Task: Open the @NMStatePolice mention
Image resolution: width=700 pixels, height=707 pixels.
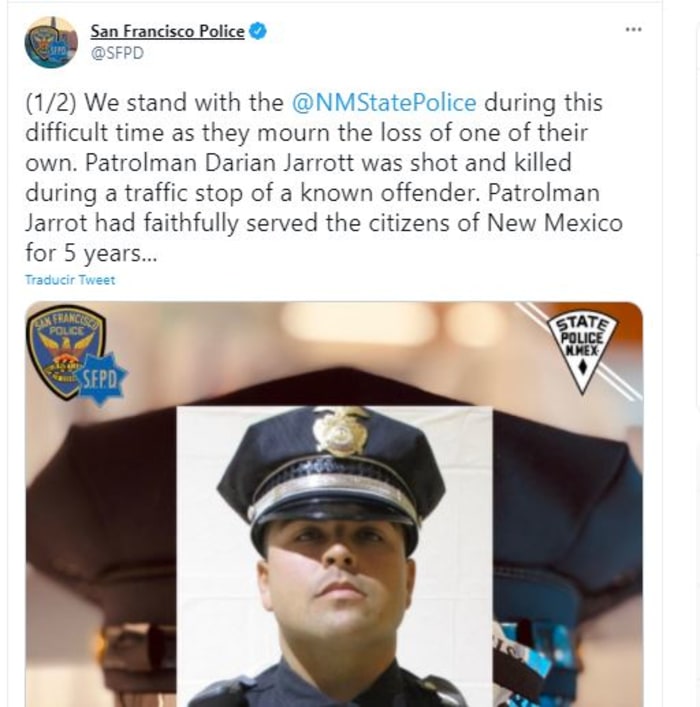Action: pos(384,102)
